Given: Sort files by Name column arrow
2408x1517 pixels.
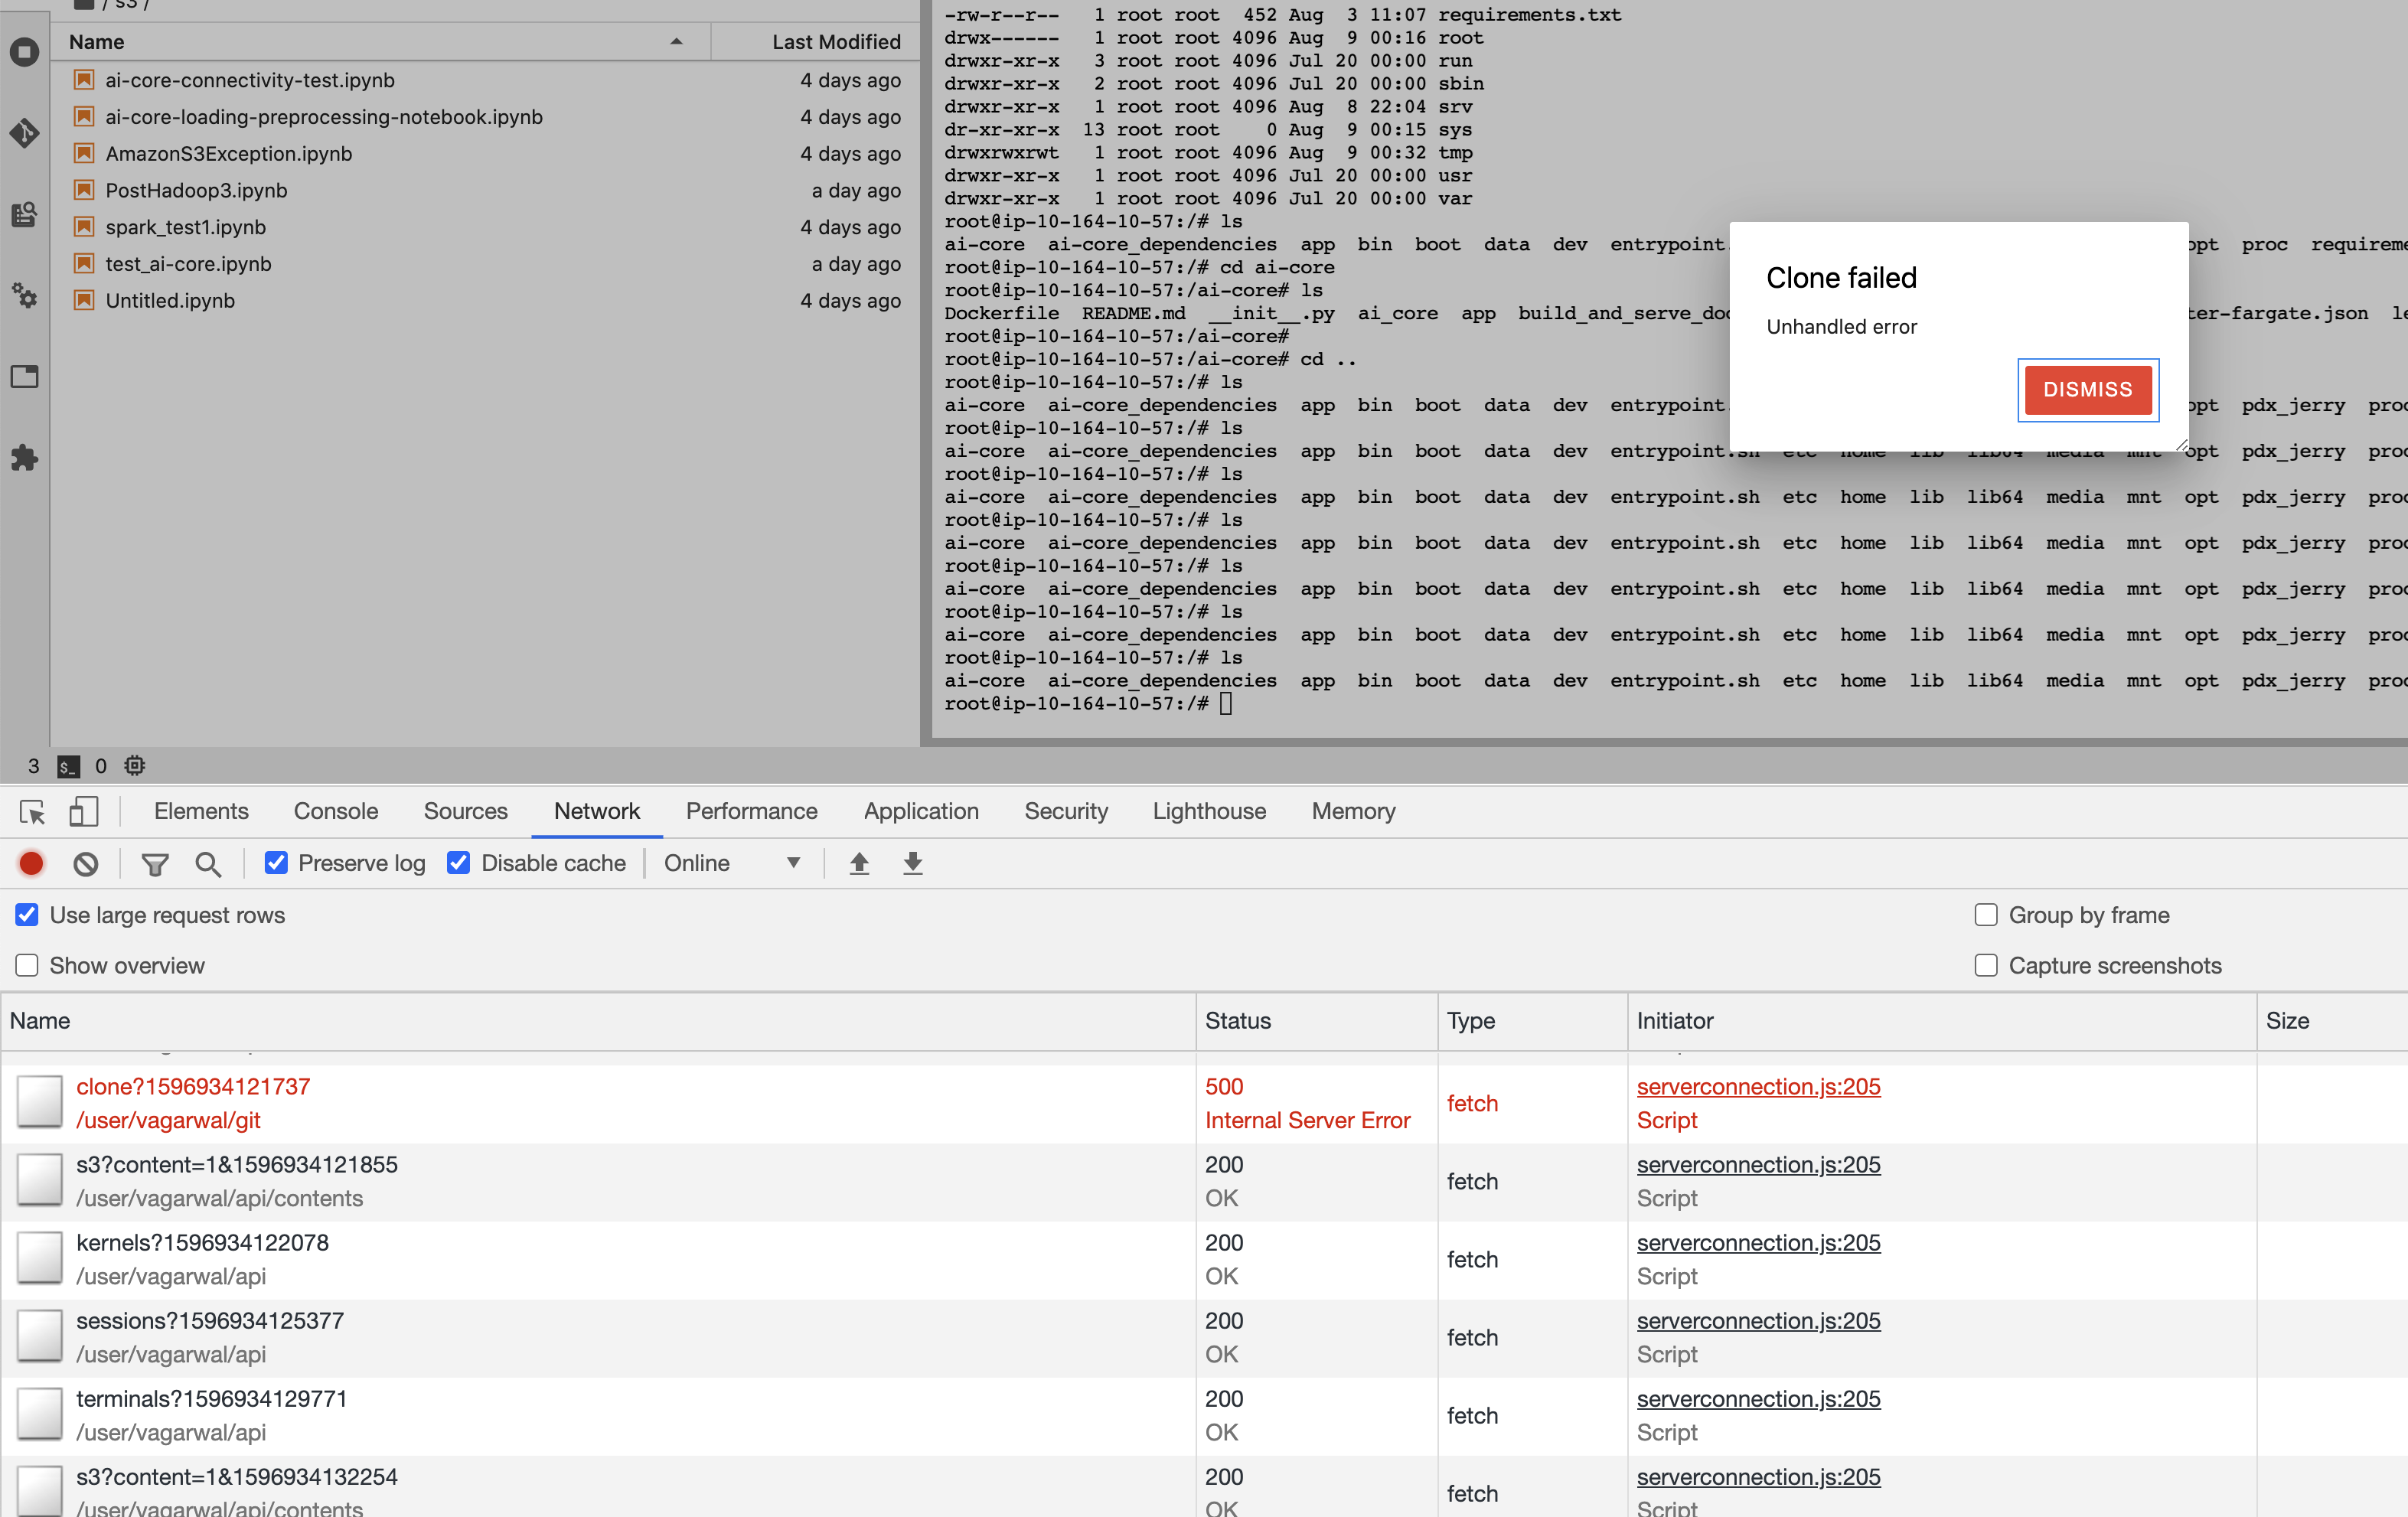Looking at the screenshot, I should pyautogui.click(x=676, y=42).
